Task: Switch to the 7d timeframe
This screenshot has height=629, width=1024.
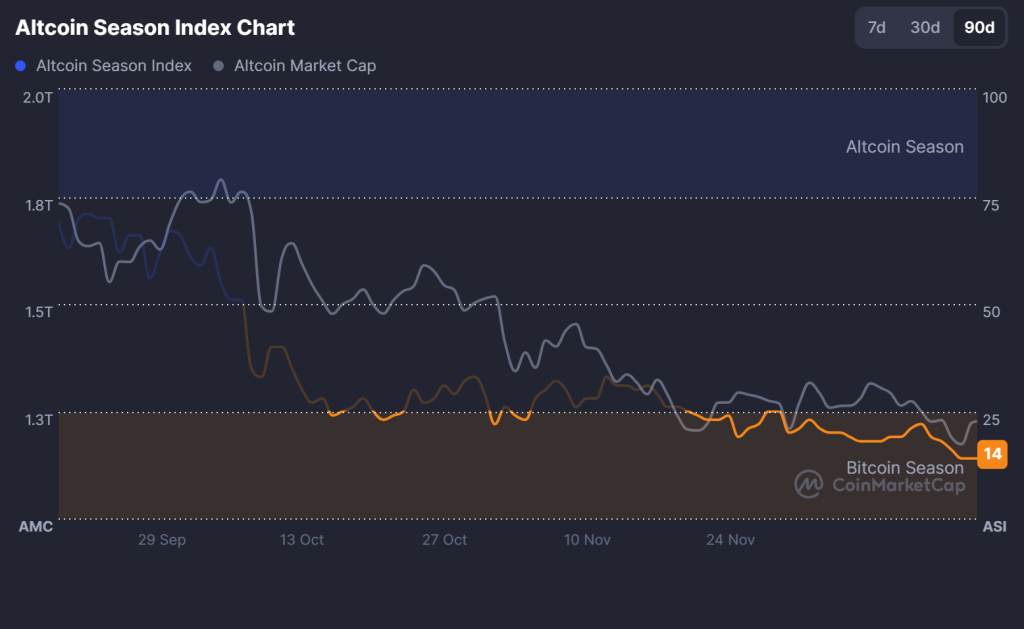Action: point(876,28)
